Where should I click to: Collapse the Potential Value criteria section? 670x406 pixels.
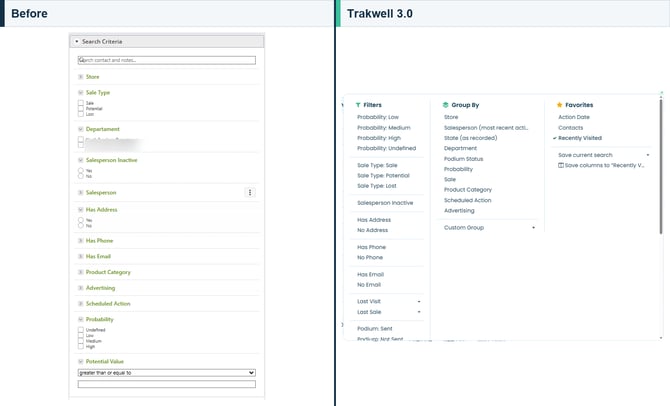(80, 362)
